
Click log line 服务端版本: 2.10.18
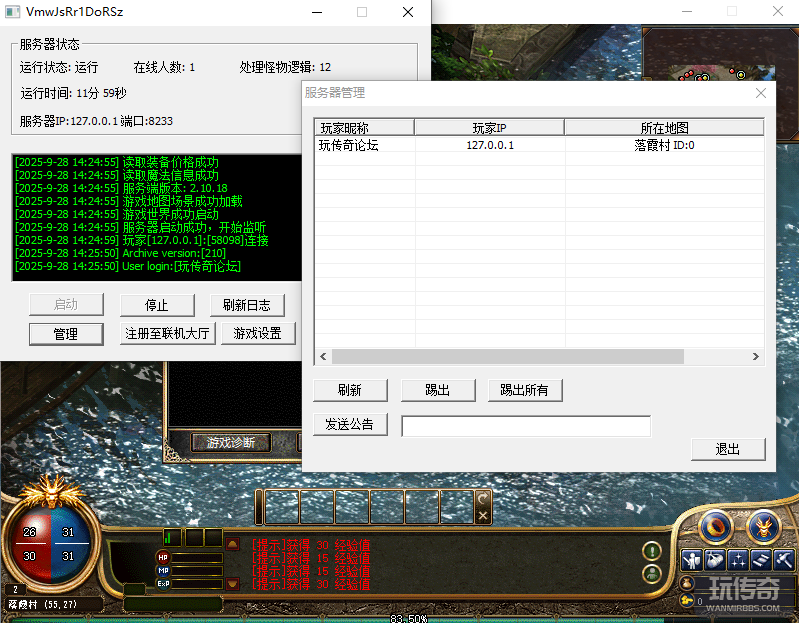[121, 188]
